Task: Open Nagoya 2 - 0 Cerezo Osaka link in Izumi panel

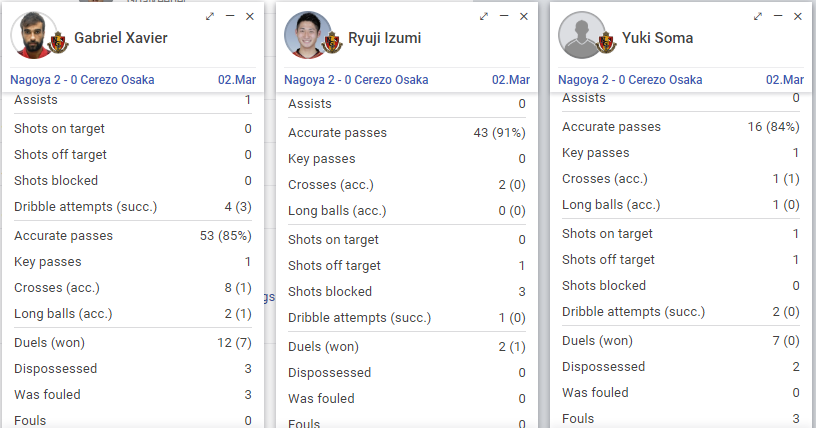Action: pyautogui.click(x=356, y=80)
